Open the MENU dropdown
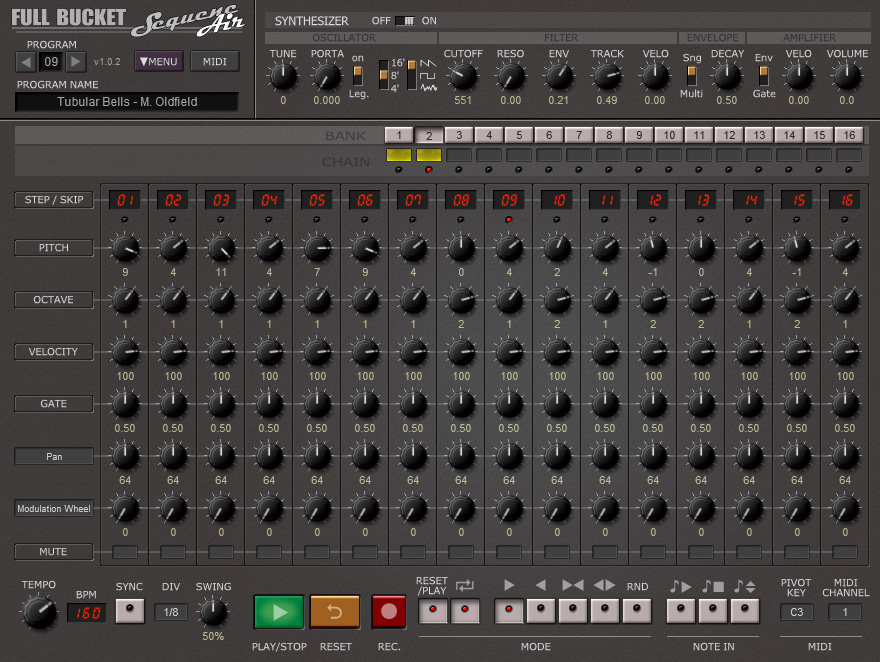 (x=159, y=62)
